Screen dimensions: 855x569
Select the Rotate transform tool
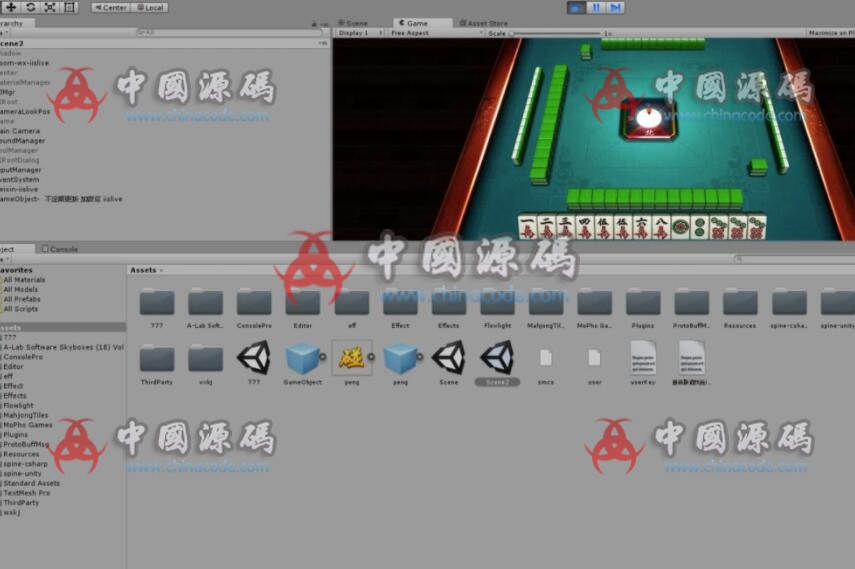[31, 7]
